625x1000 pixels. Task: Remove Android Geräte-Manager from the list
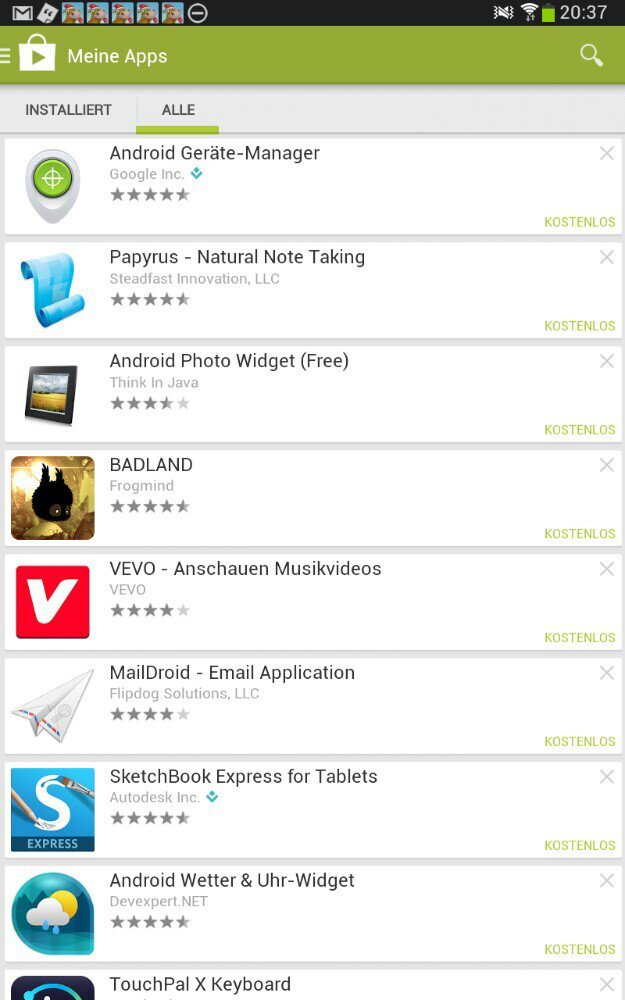[607, 153]
